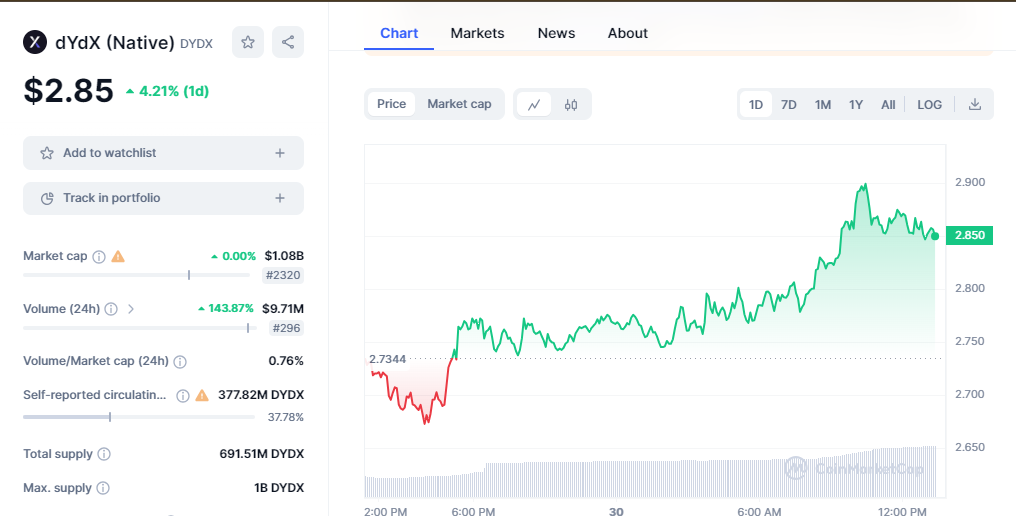Select 1D time range
Image resolution: width=1016 pixels, height=516 pixels.
[756, 104]
